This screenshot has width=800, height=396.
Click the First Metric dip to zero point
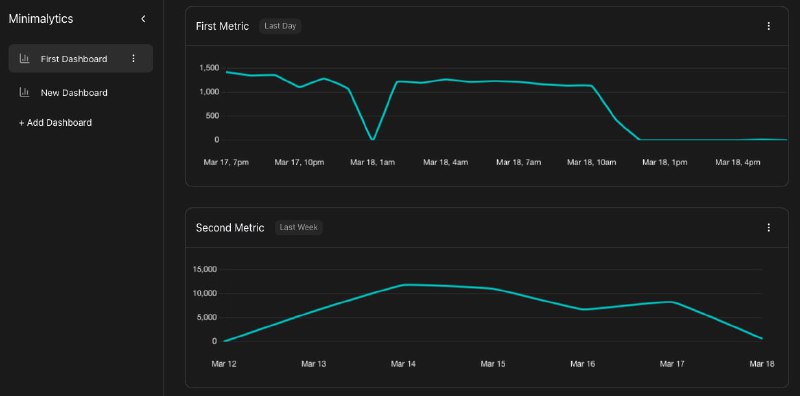coord(373,139)
